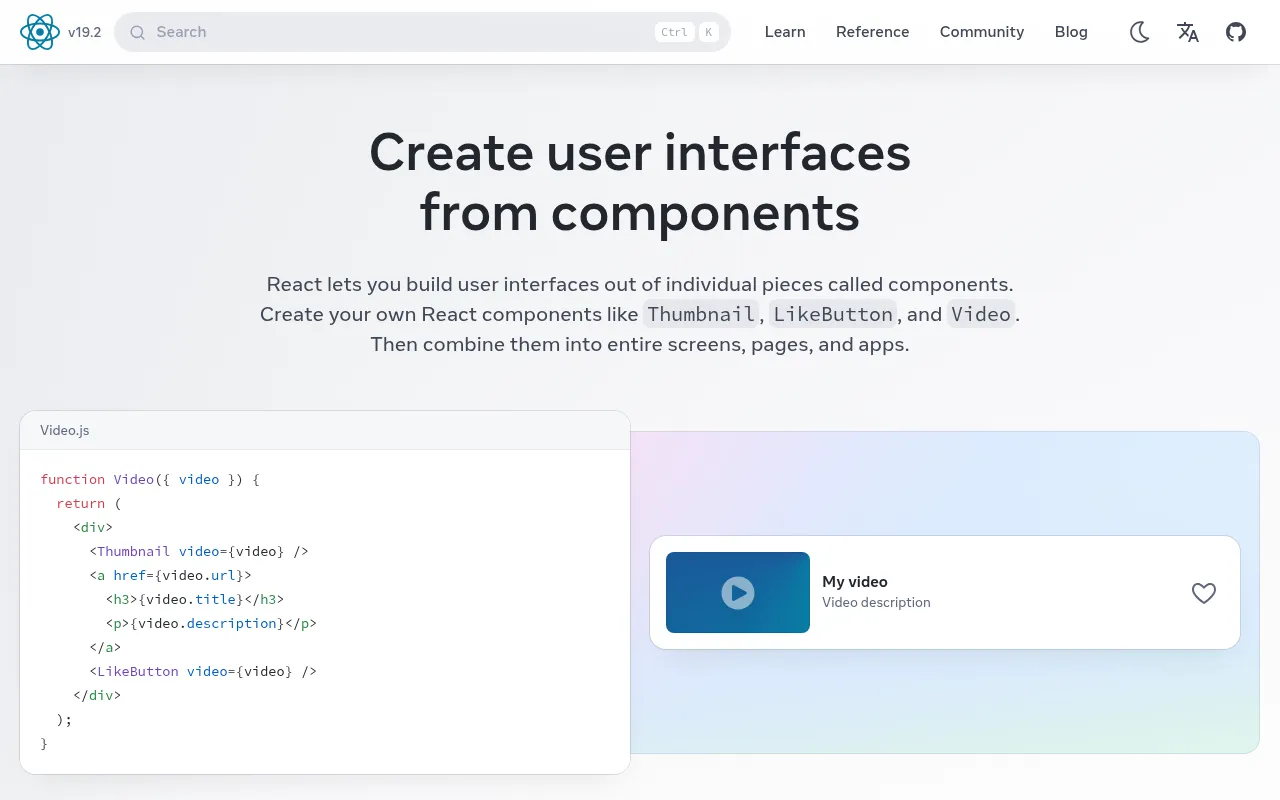Open the Reference menu item
This screenshot has height=800, width=1280.
(x=873, y=32)
